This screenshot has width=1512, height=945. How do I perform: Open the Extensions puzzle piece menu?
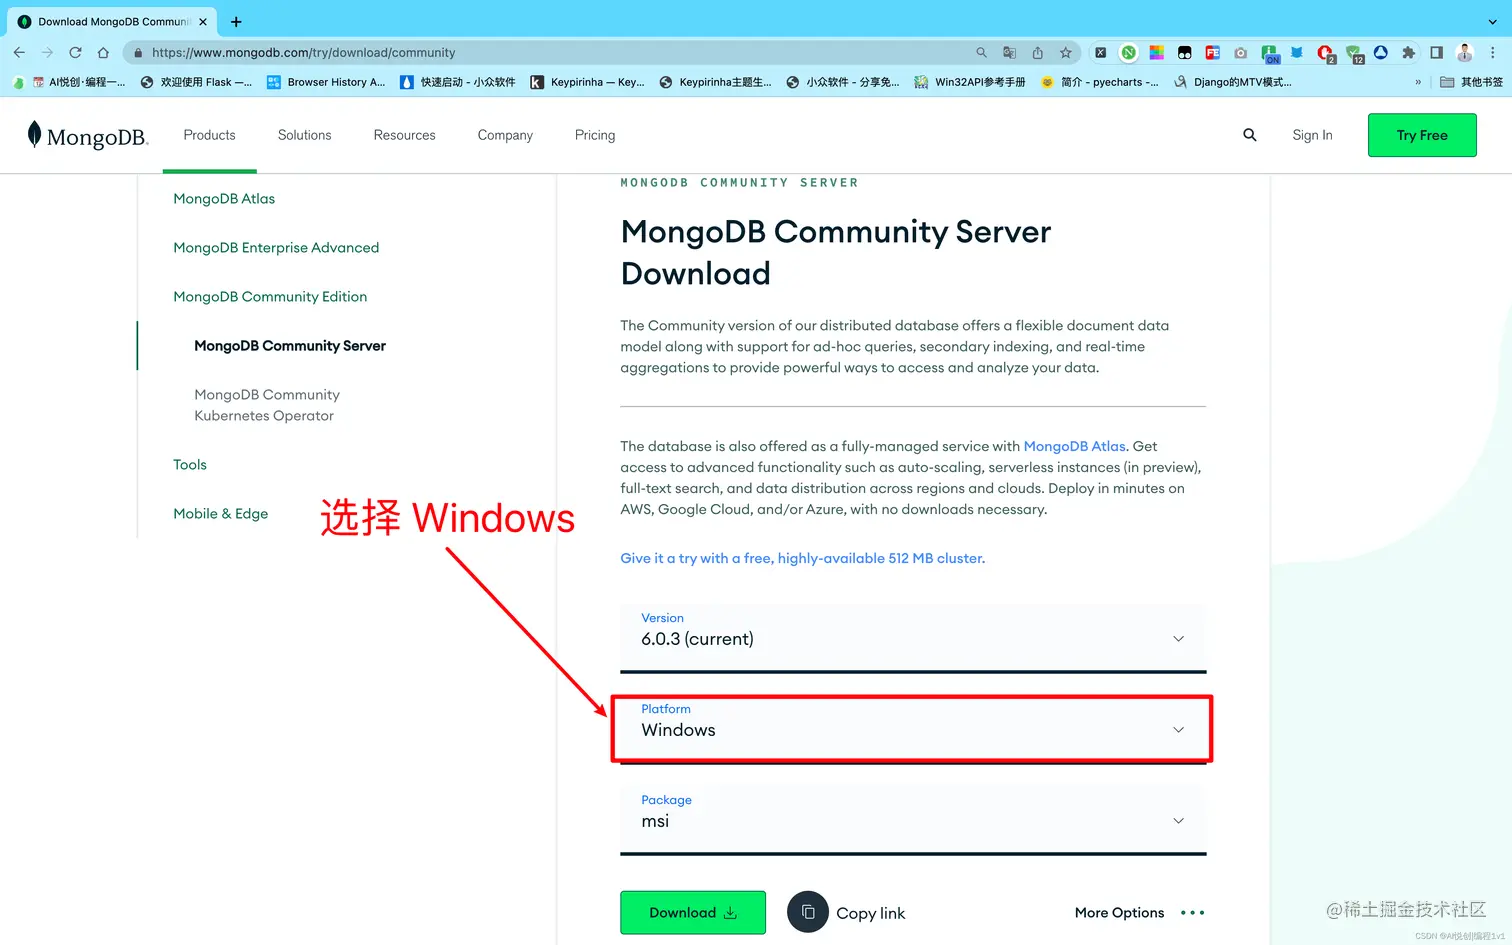(1408, 52)
